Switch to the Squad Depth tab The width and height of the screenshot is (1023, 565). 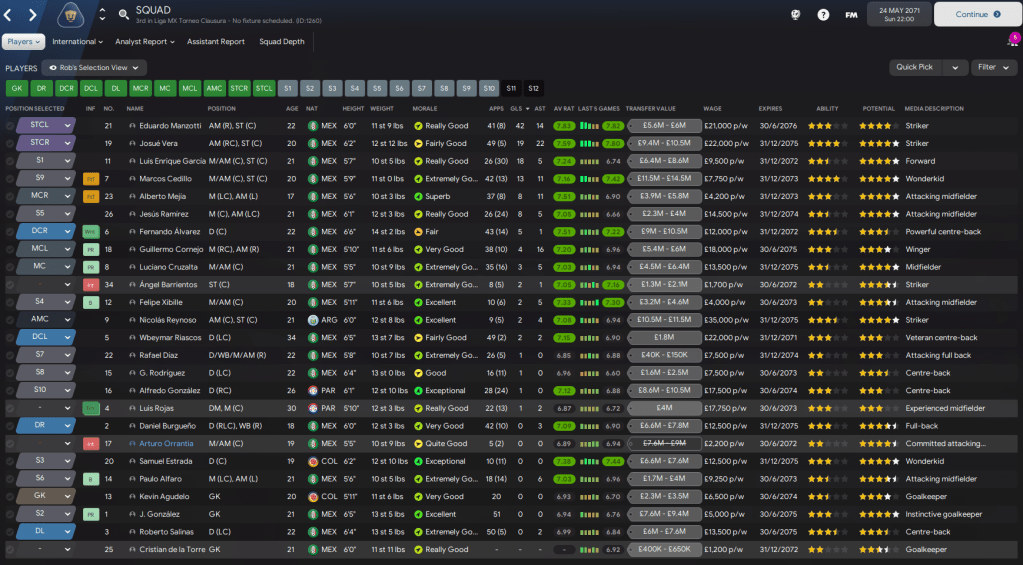tap(282, 42)
